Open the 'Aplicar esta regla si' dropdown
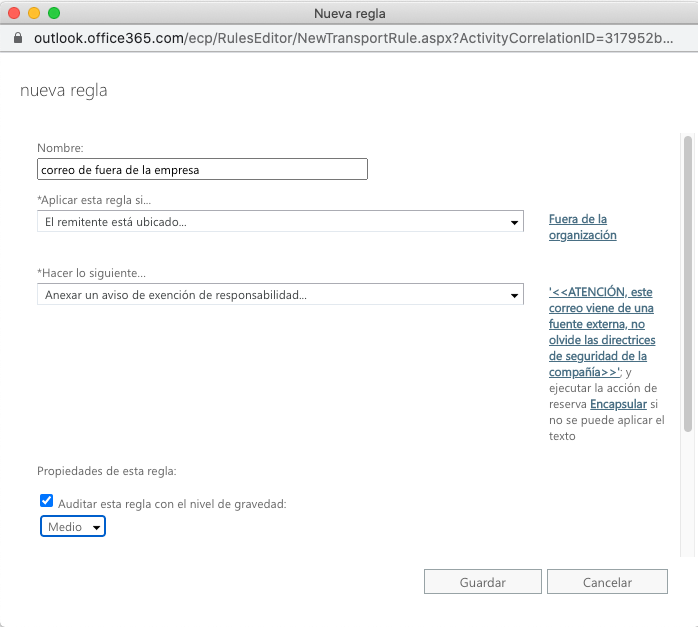Viewport: 698px width, 627px height. pos(280,221)
